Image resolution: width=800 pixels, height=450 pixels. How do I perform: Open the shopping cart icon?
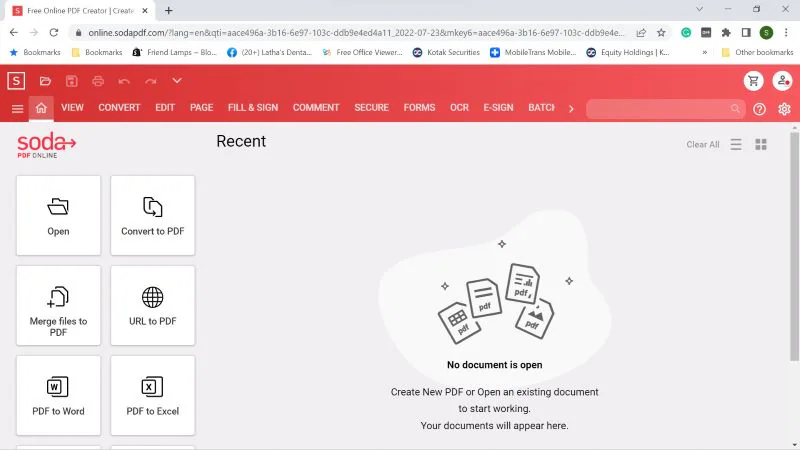(x=754, y=81)
